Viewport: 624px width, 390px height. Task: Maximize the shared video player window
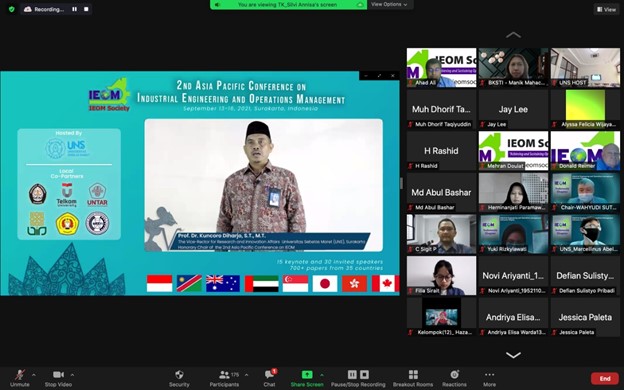pos(379,76)
